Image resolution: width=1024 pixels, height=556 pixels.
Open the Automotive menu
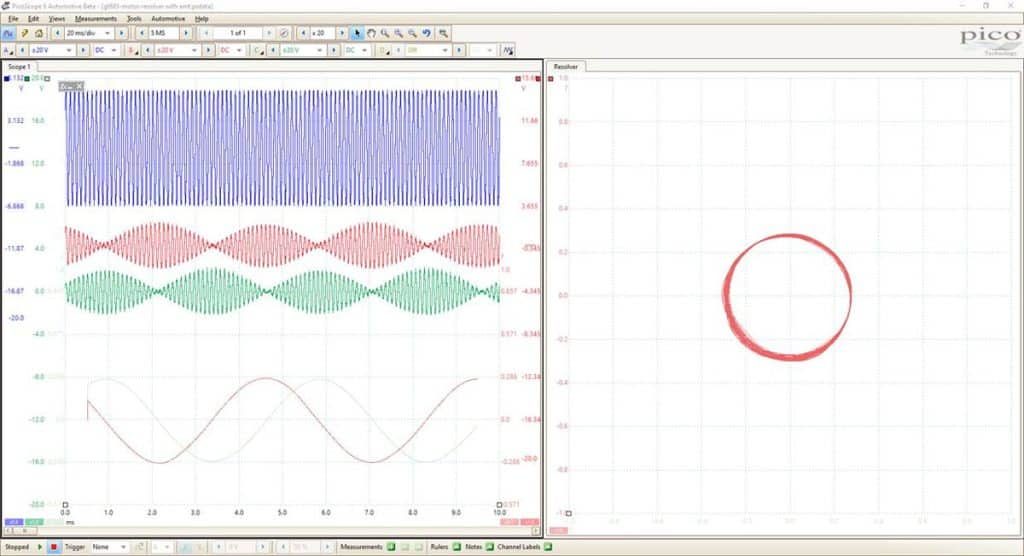pos(168,19)
